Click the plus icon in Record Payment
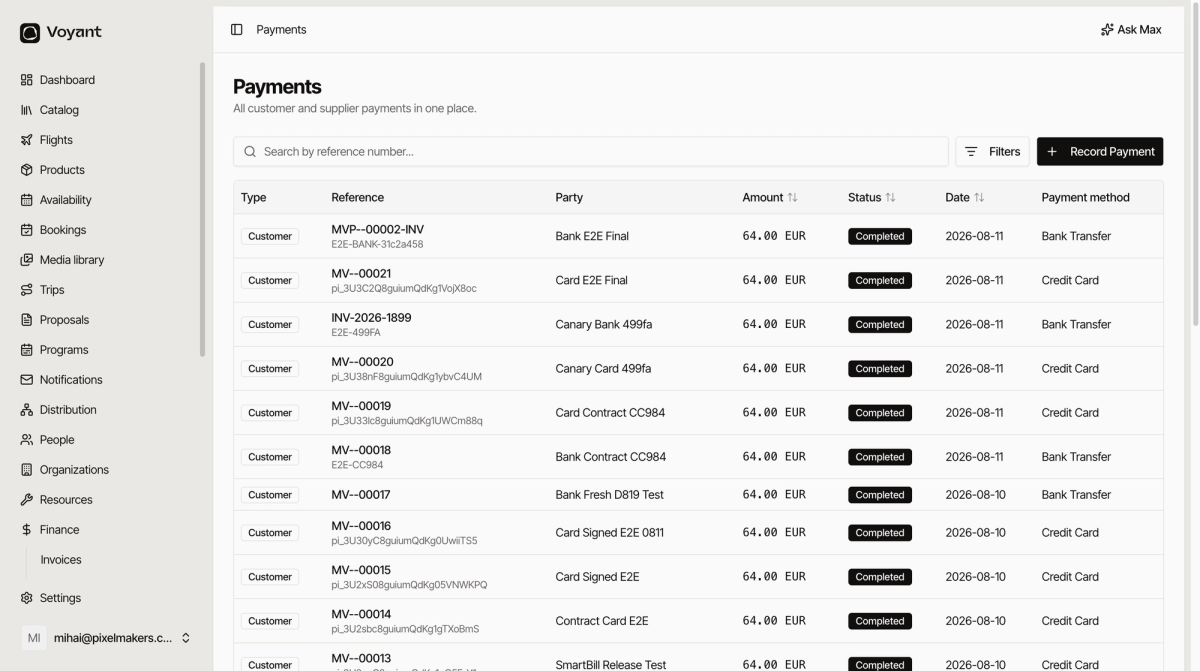Image resolution: width=1200 pixels, height=671 pixels. (x=1052, y=152)
